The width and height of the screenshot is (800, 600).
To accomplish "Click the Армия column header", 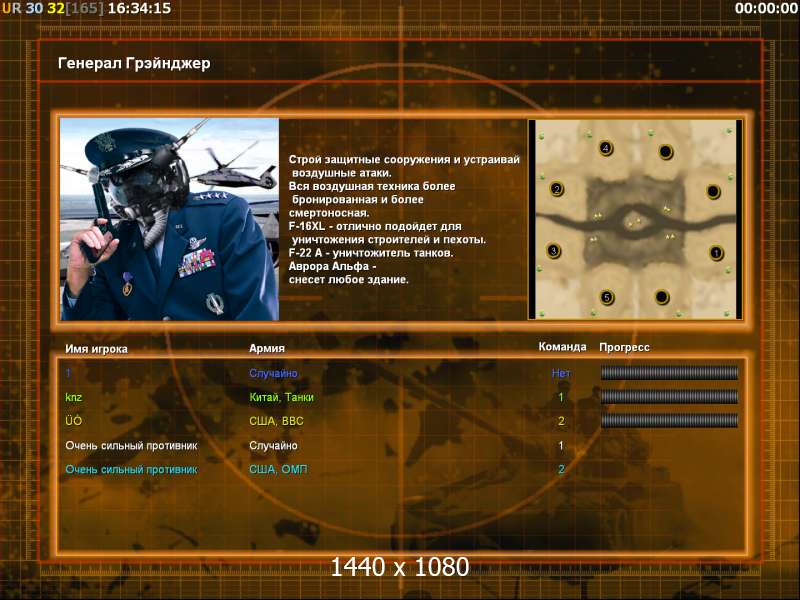I will [266, 348].
